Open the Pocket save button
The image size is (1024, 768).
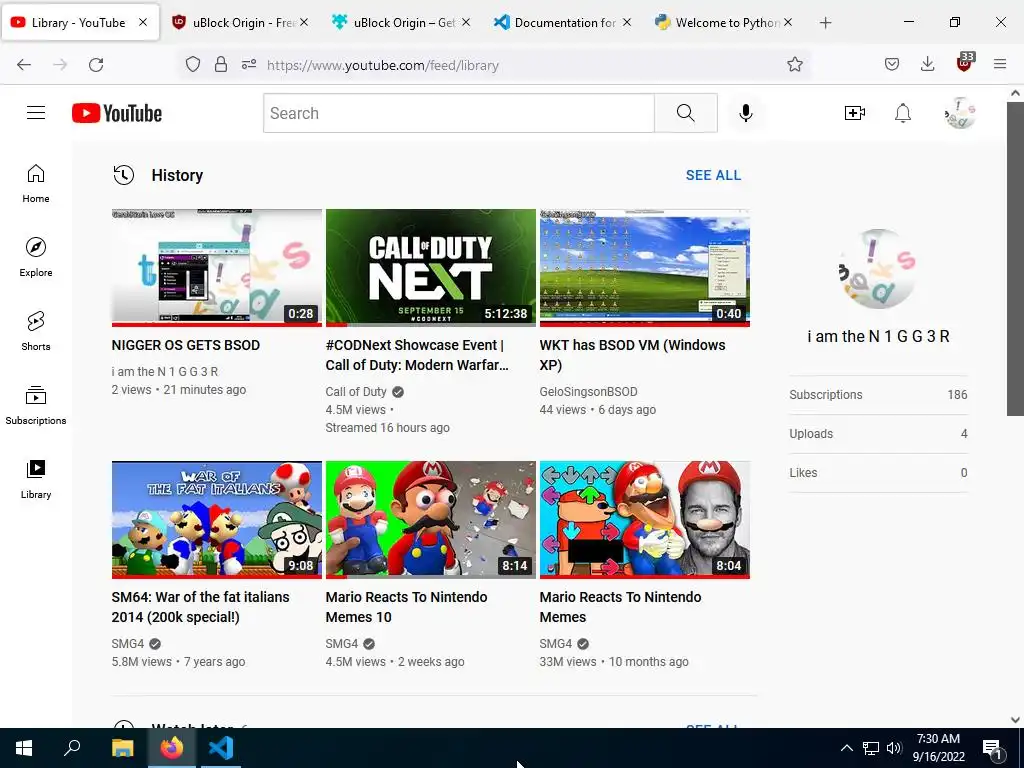(x=892, y=65)
